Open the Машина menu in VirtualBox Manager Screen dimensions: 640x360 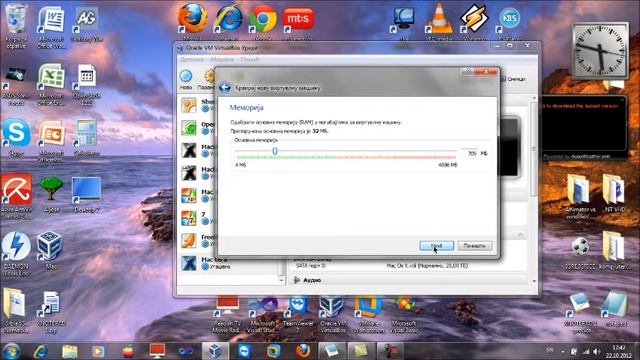pos(222,60)
